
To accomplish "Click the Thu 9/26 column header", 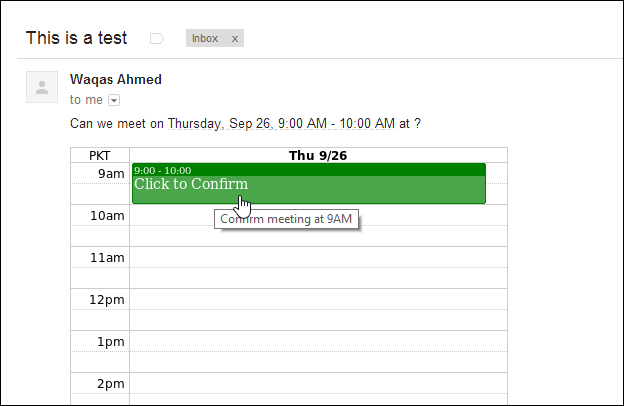I will tap(318, 155).
